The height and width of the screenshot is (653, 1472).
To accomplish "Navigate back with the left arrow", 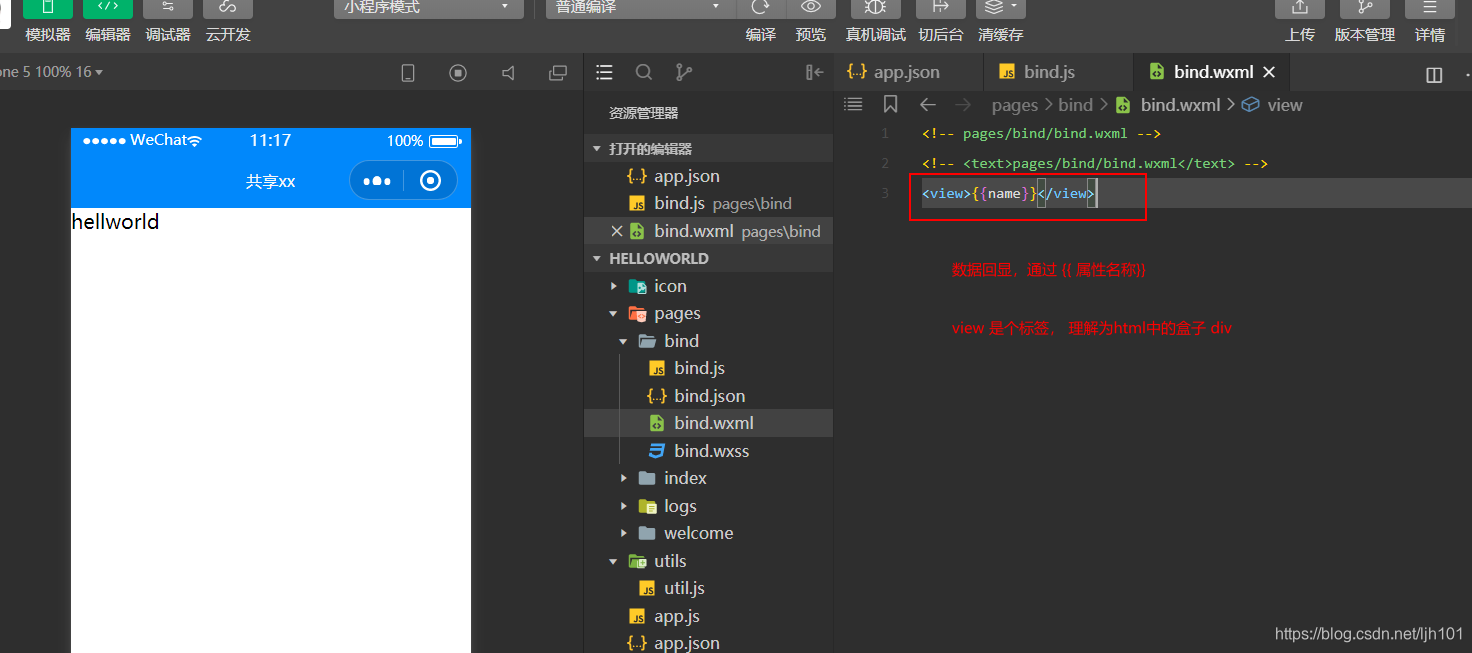I will [x=927, y=105].
